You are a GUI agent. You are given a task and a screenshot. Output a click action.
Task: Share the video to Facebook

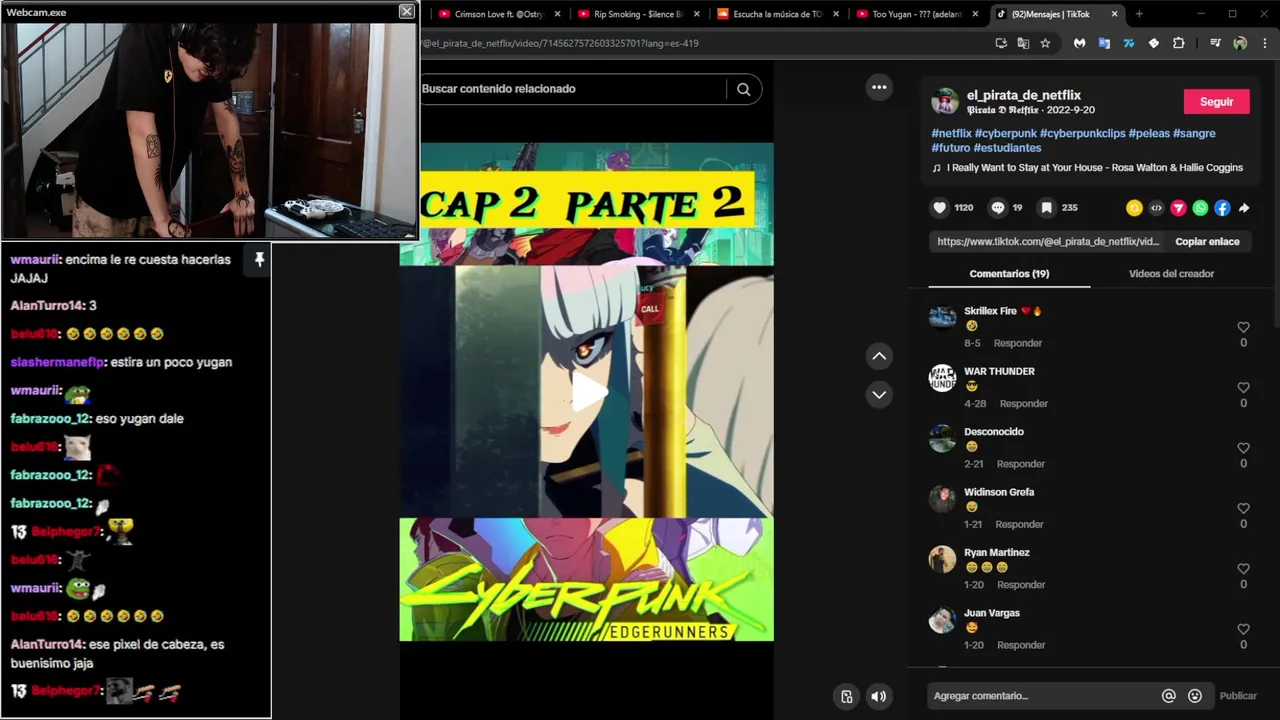point(1222,208)
